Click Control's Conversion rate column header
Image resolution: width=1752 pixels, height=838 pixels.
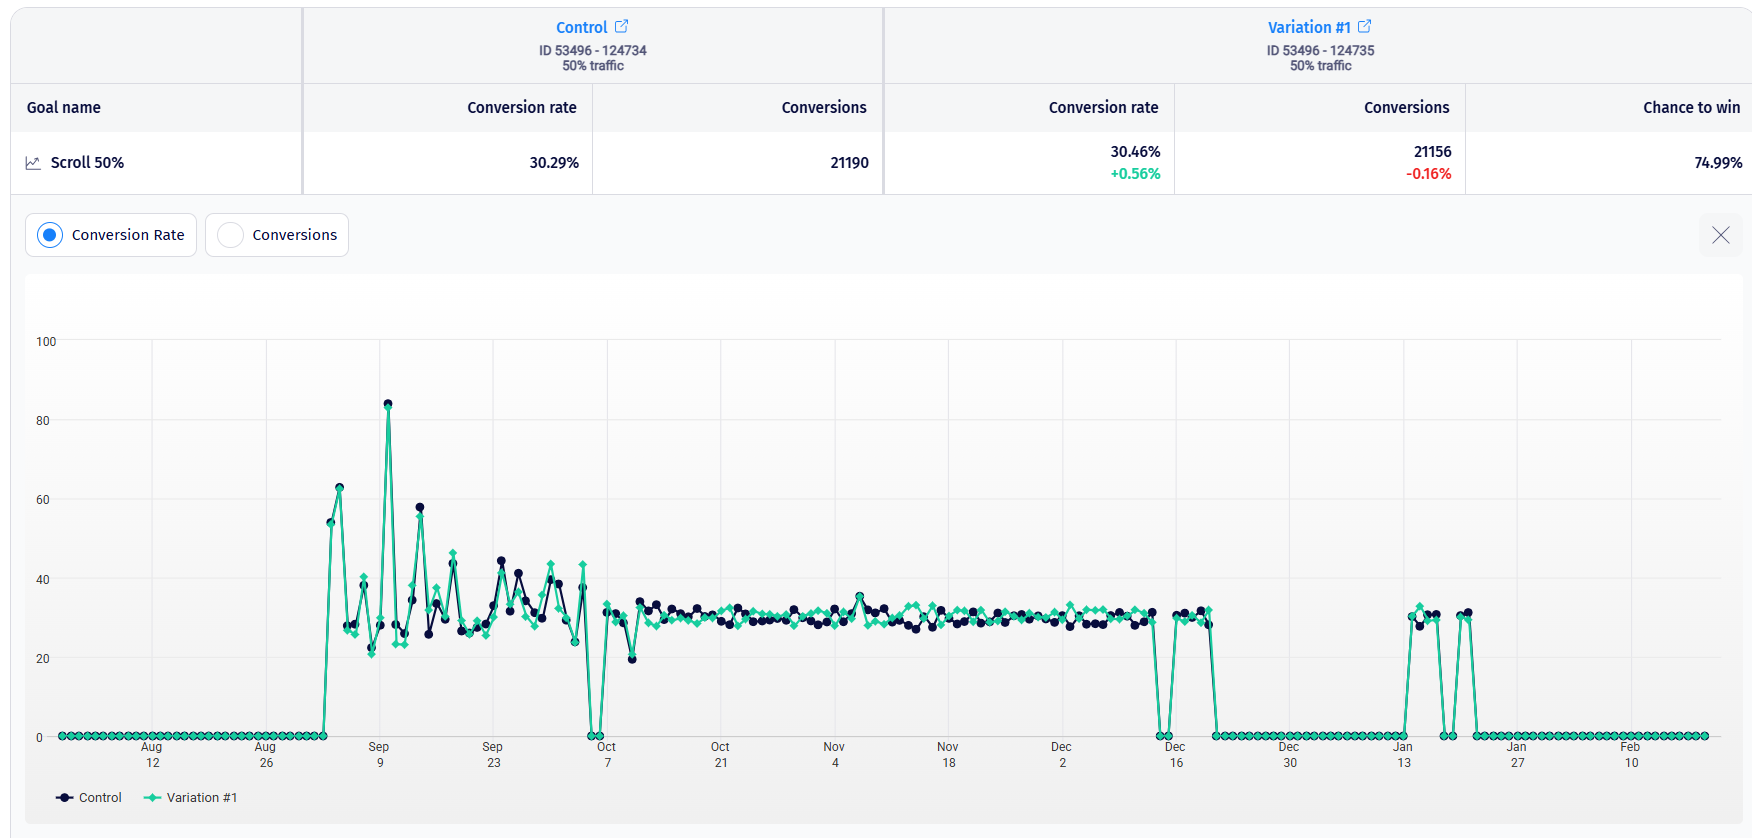(522, 107)
